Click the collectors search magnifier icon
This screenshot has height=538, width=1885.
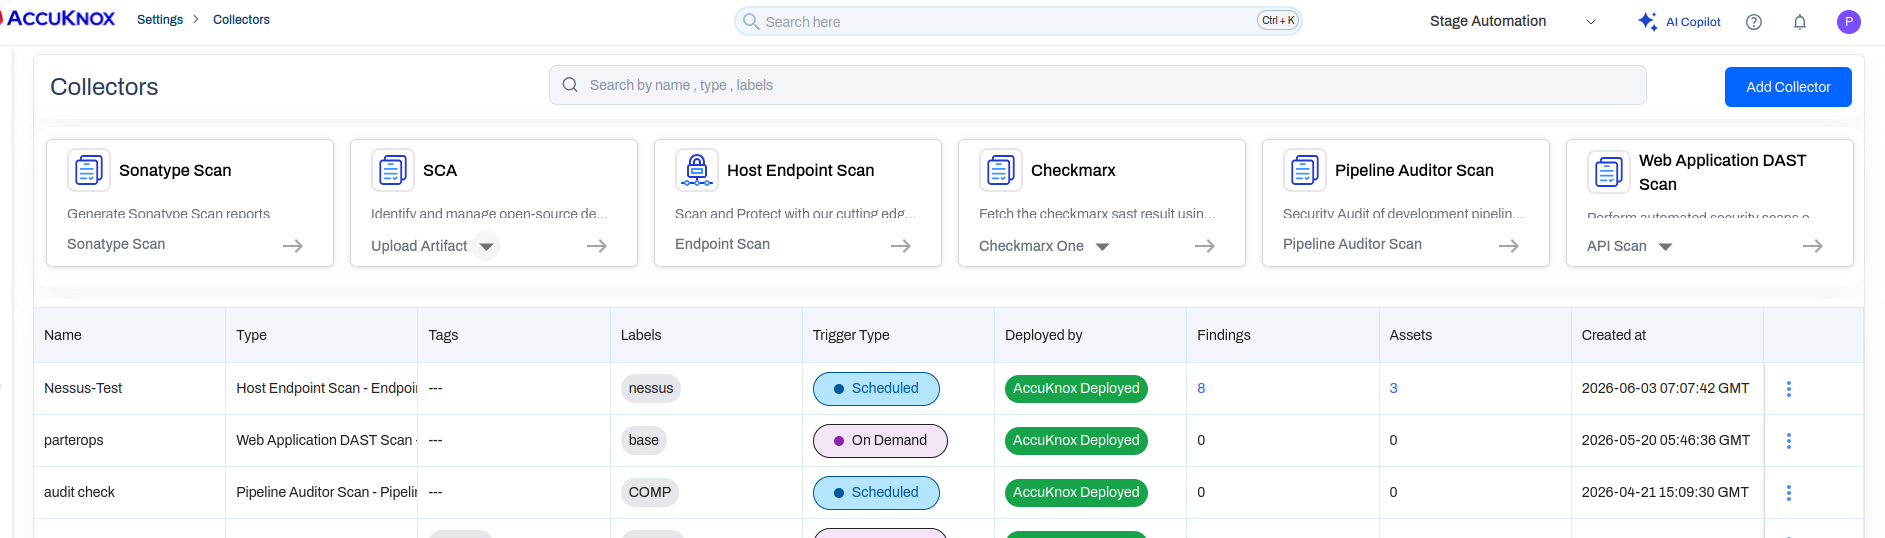[570, 85]
